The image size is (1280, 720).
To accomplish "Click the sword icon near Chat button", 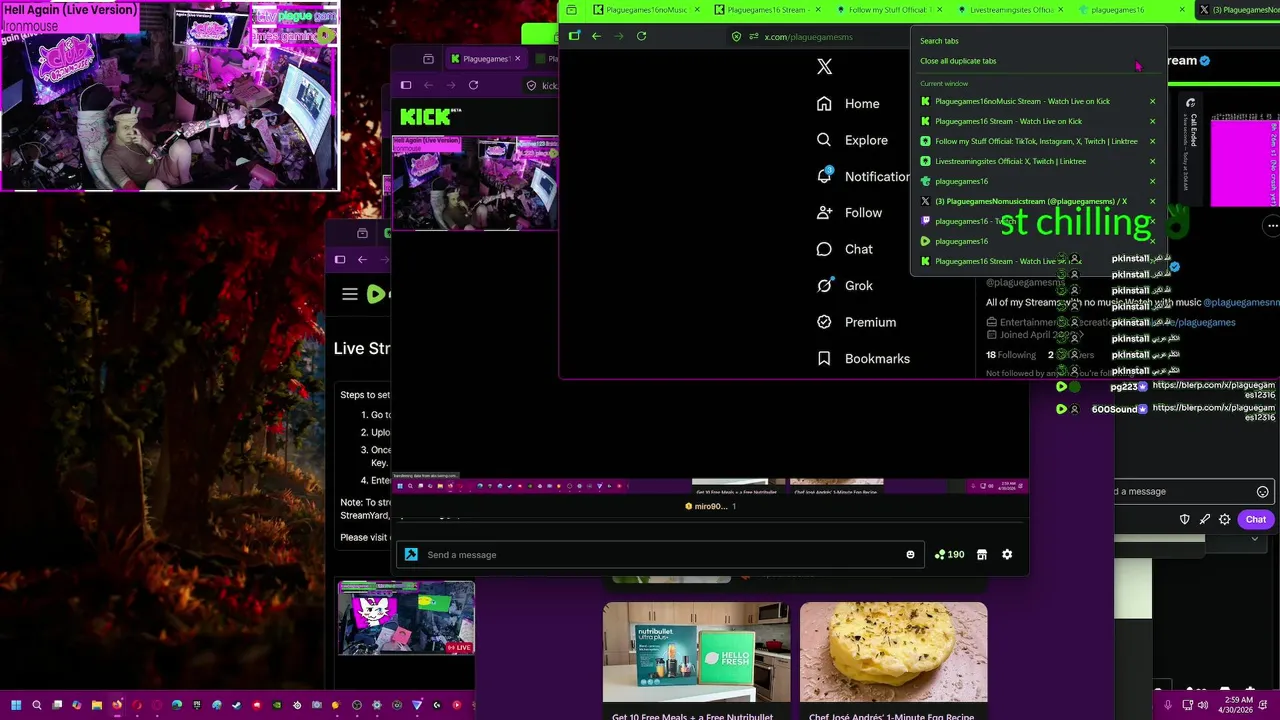I will [1205, 520].
